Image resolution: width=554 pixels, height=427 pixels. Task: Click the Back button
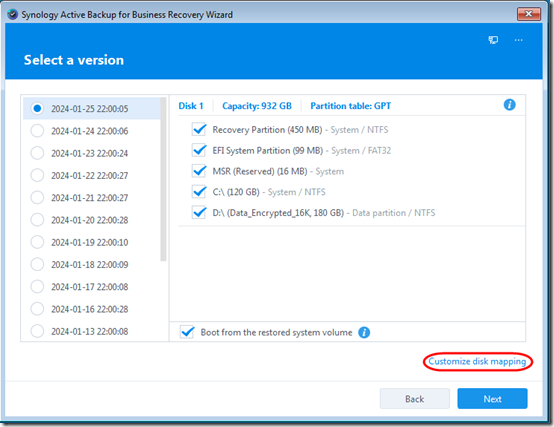(415, 399)
